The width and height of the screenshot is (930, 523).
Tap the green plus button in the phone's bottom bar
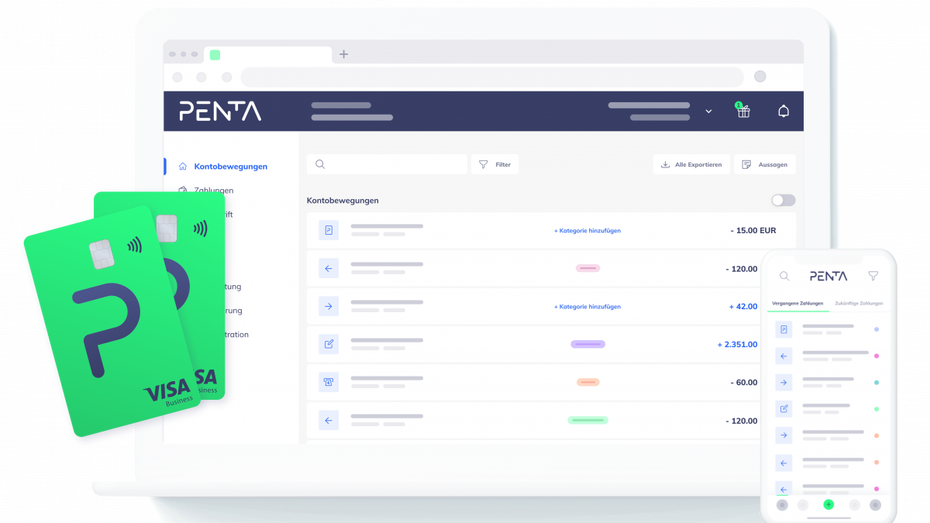tap(828, 505)
